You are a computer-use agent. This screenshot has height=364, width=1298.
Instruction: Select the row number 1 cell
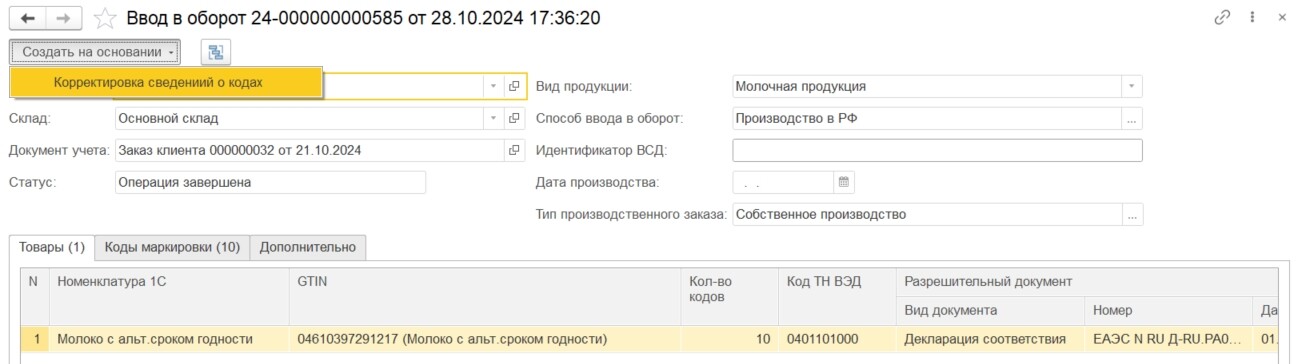coord(35,339)
